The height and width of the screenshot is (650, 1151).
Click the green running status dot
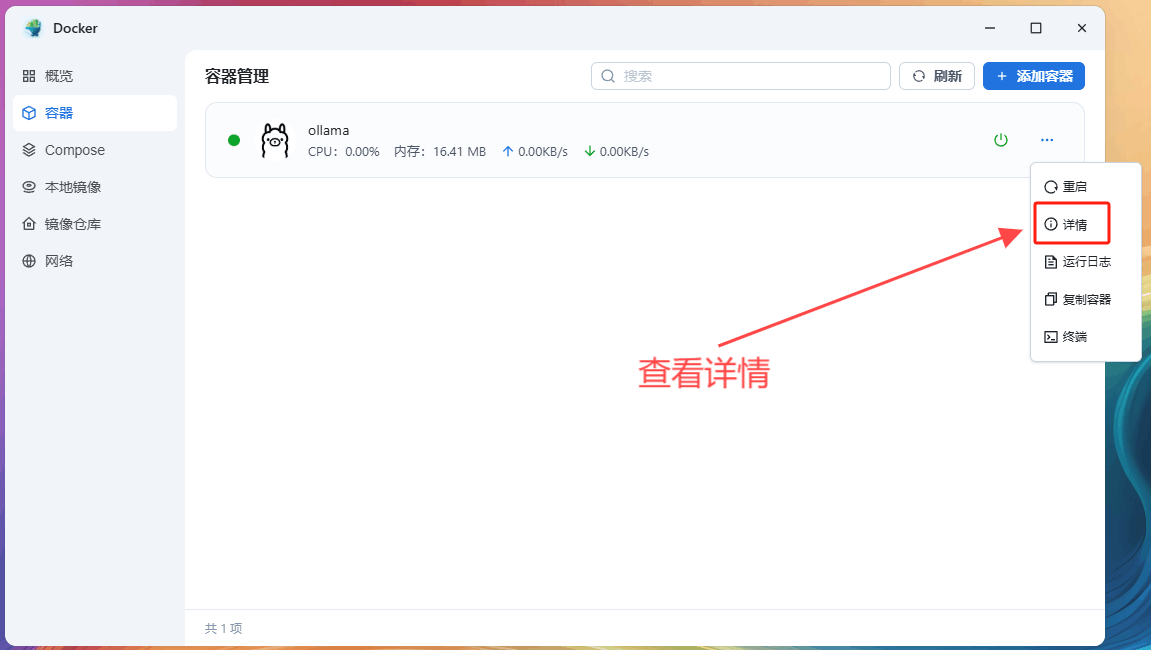[x=234, y=140]
